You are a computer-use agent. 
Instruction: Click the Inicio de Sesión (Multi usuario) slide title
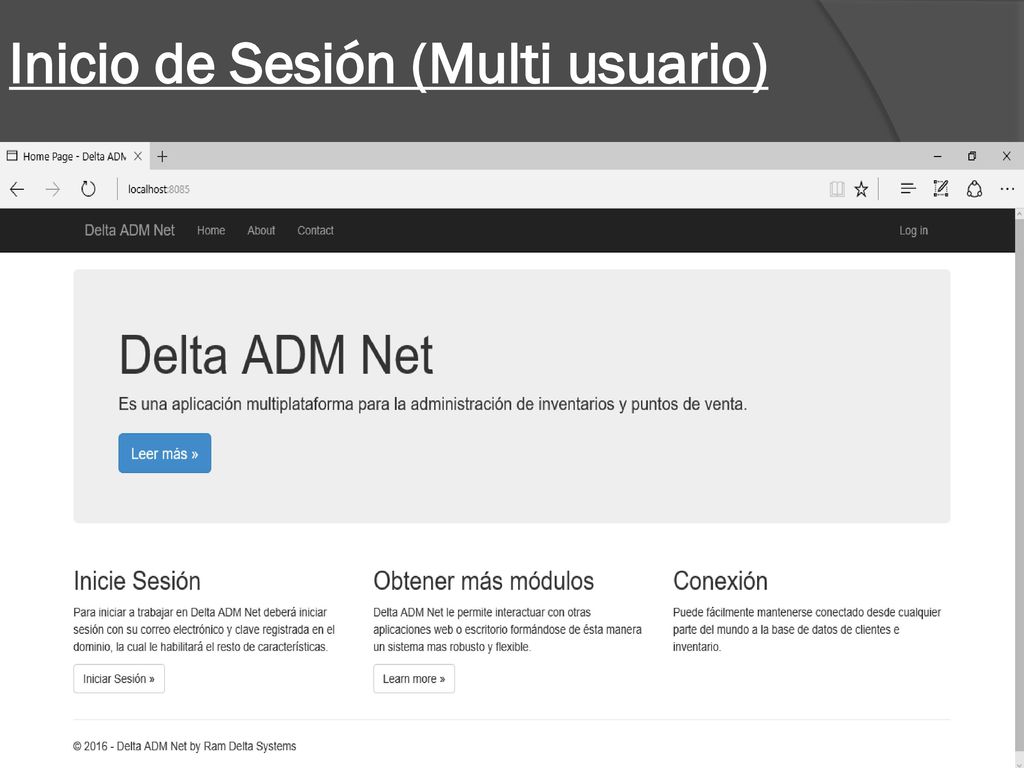click(389, 64)
